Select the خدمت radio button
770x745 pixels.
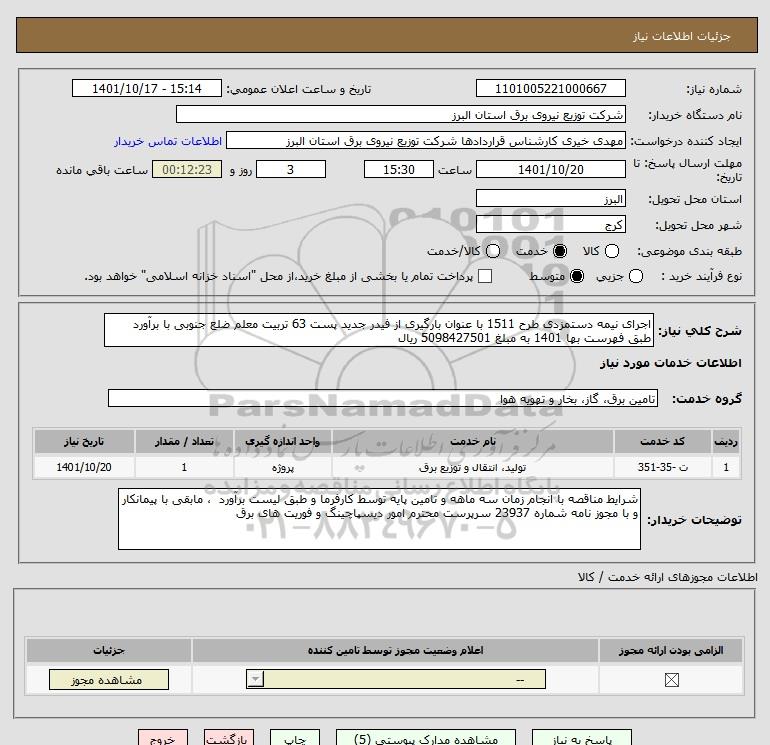click(x=559, y=251)
